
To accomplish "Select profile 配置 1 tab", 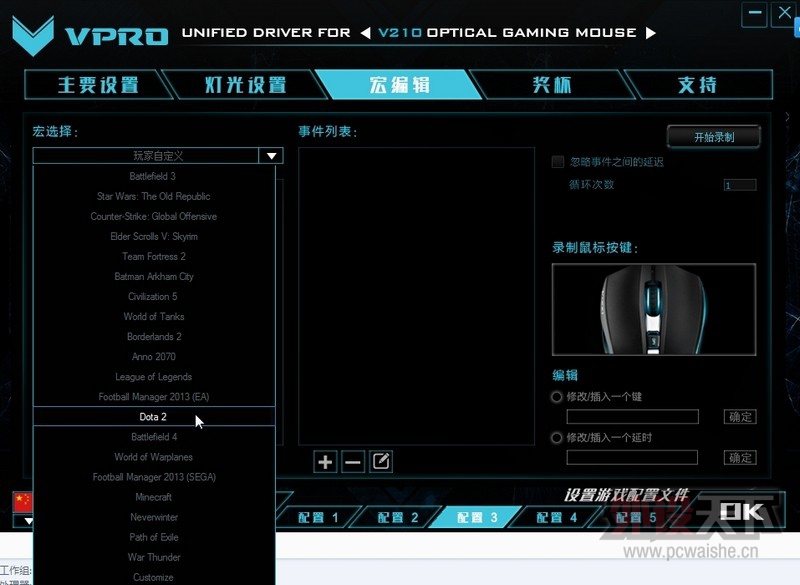I will (318, 518).
